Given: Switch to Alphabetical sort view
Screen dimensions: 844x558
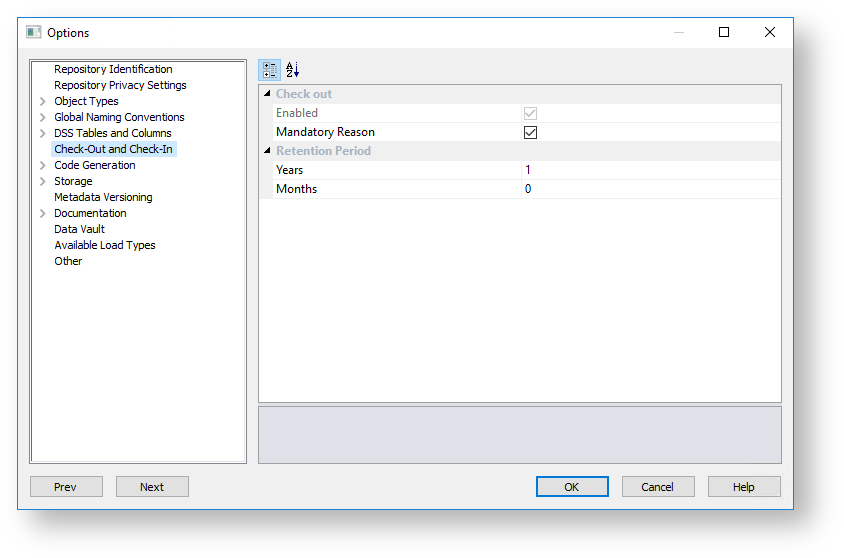Looking at the screenshot, I should (292, 70).
